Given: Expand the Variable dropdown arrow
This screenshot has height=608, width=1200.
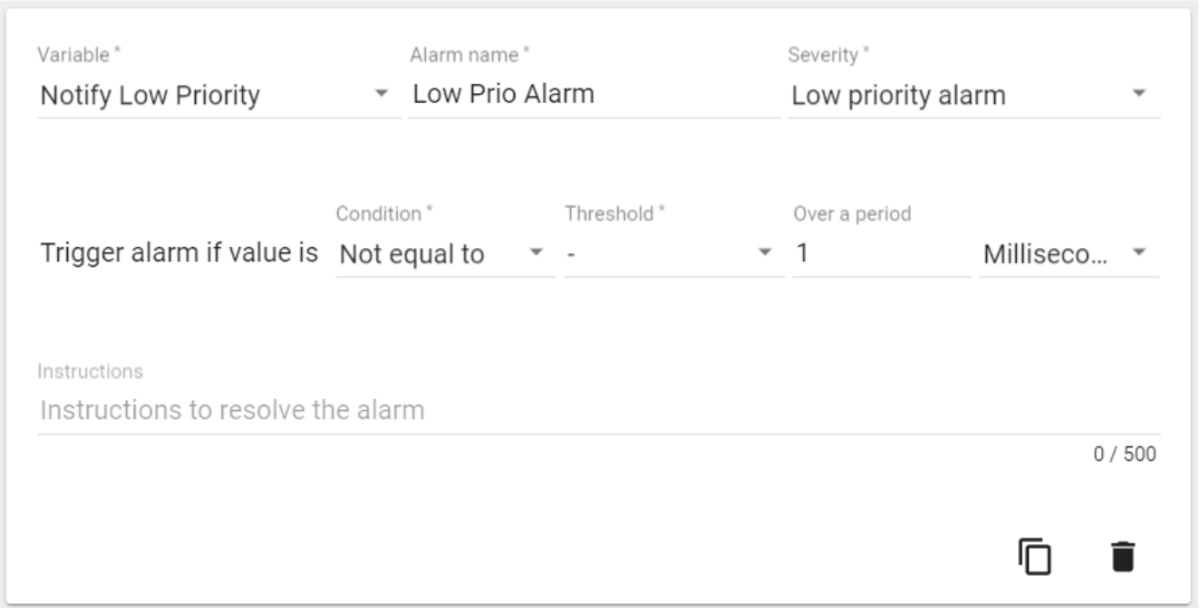Looking at the screenshot, I should [381, 94].
